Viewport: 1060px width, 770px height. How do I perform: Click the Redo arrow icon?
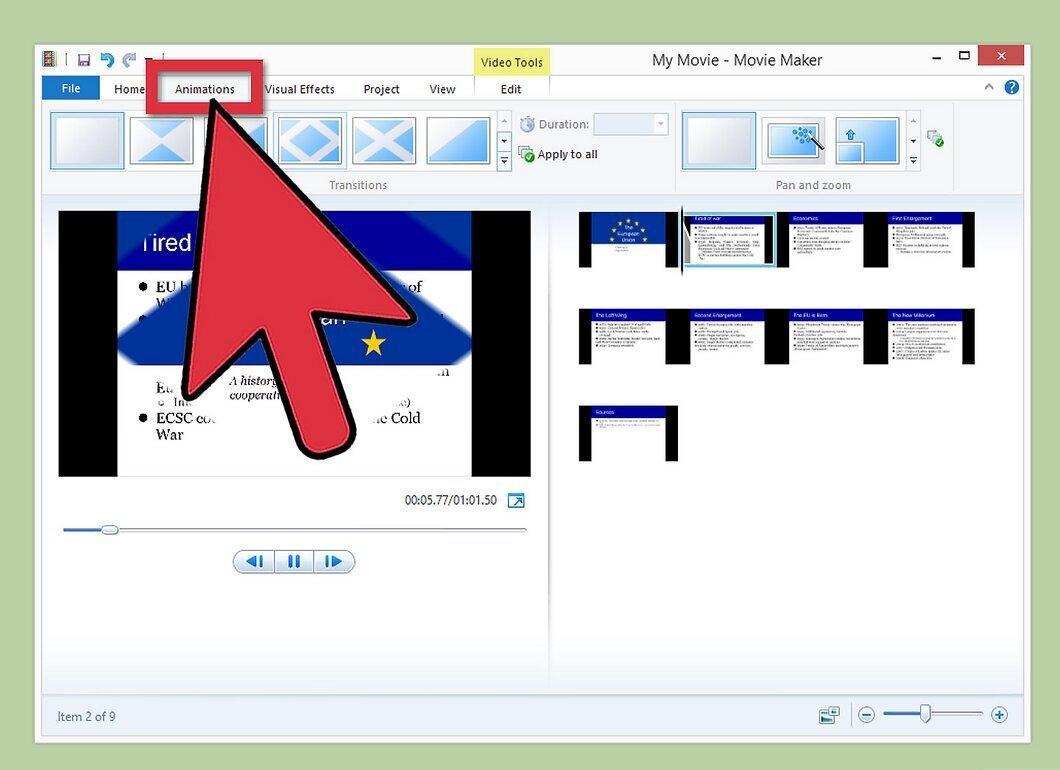tap(129, 60)
